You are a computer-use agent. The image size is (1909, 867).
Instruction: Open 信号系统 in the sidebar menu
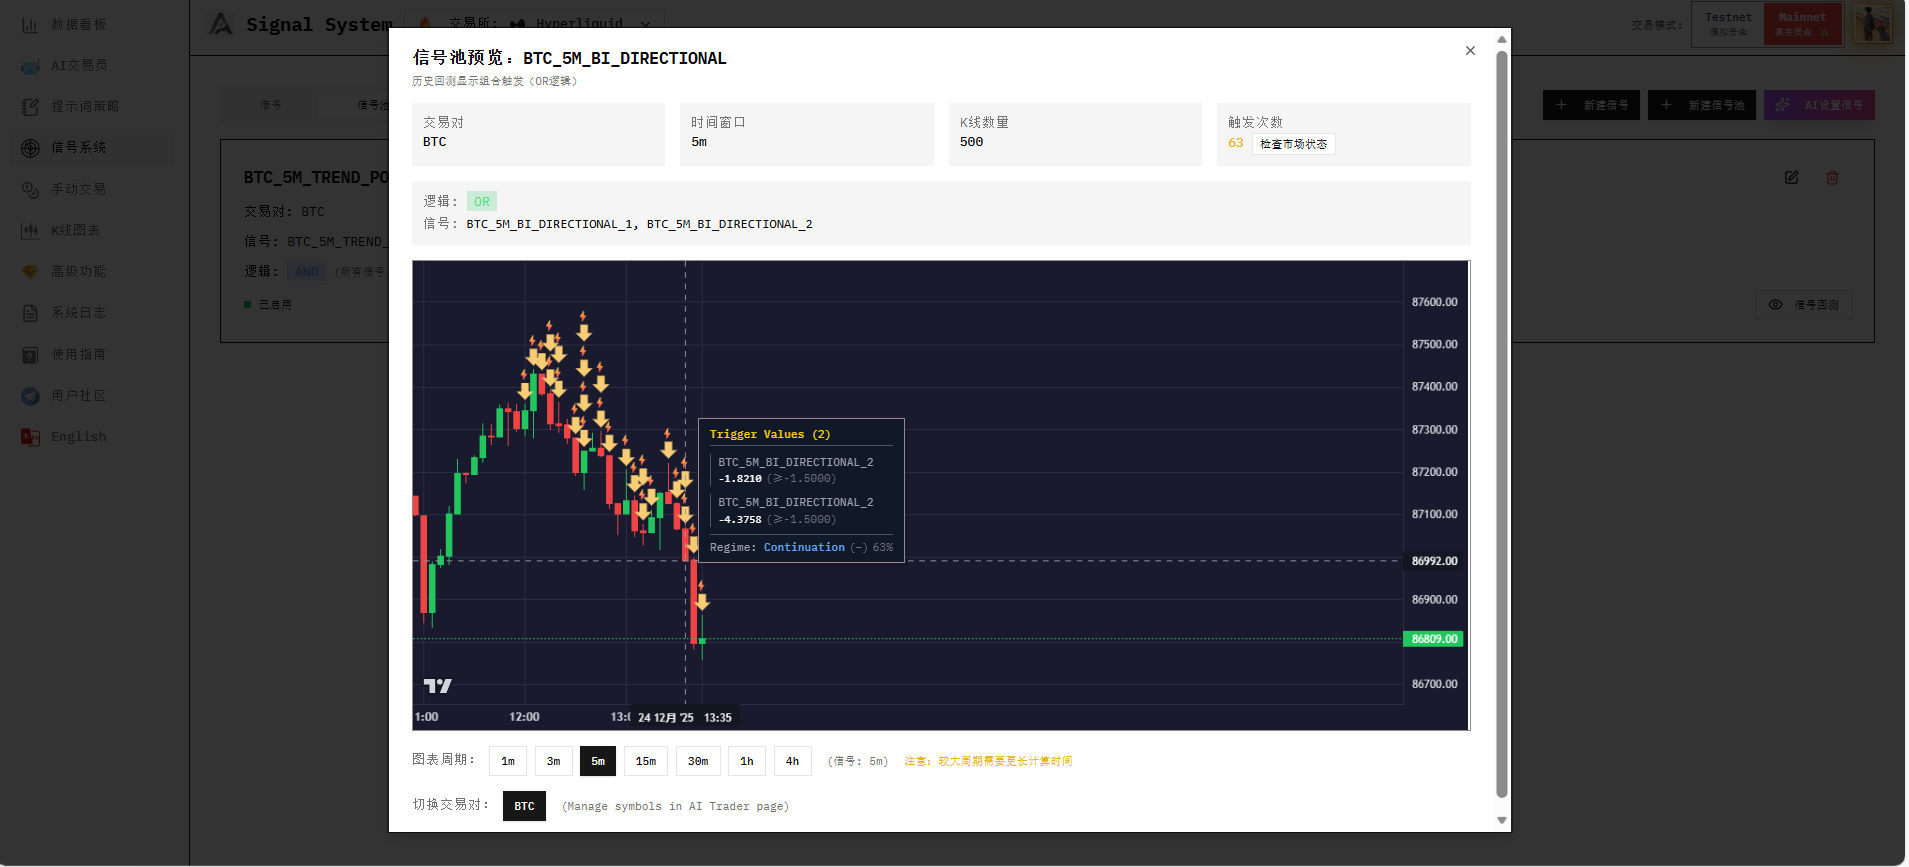78,148
